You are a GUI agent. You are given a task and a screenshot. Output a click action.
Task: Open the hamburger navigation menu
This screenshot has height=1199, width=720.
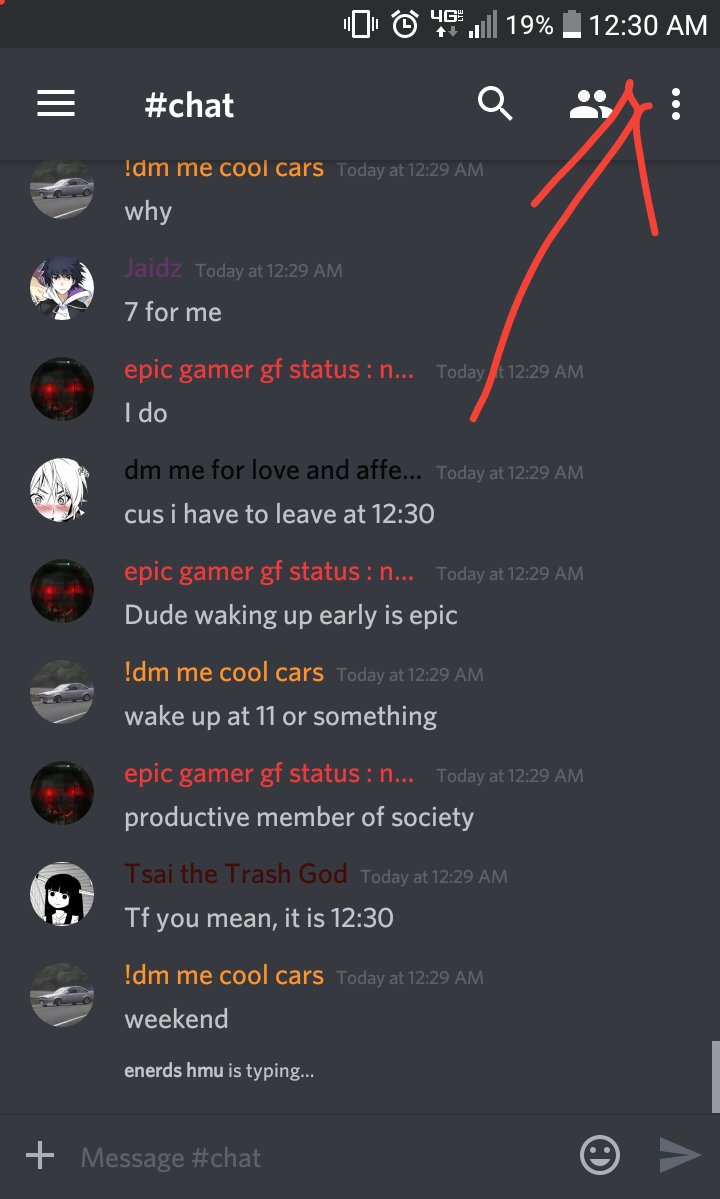56,103
